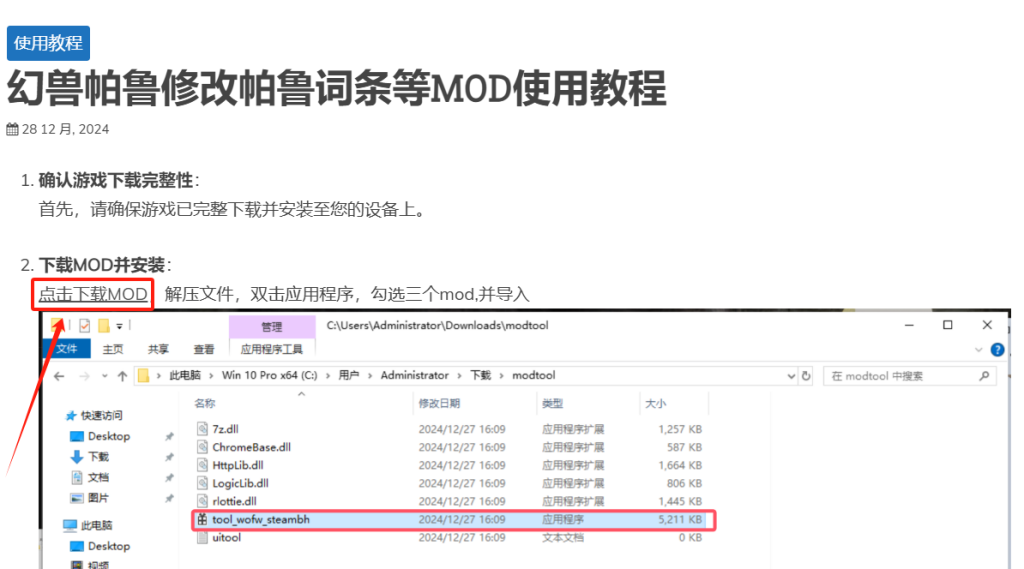Click modtool in the address breadcrumb
Image resolution: width=1024 pixels, height=569 pixels.
(534, 376)
